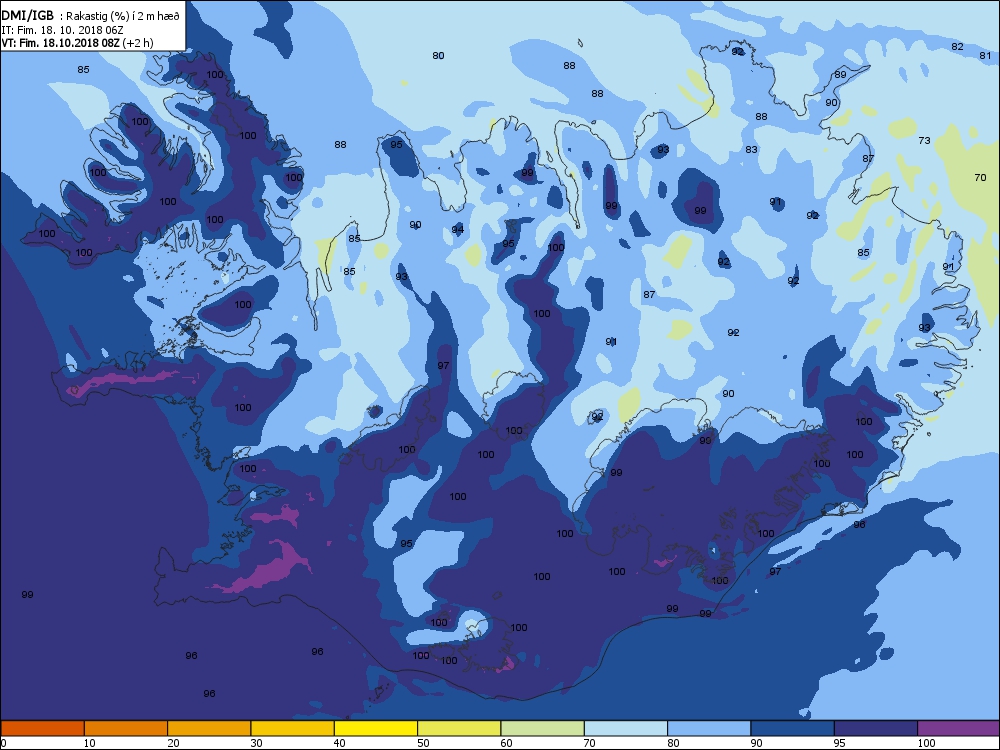Click the map value 81 at top right

click(985, 55)
